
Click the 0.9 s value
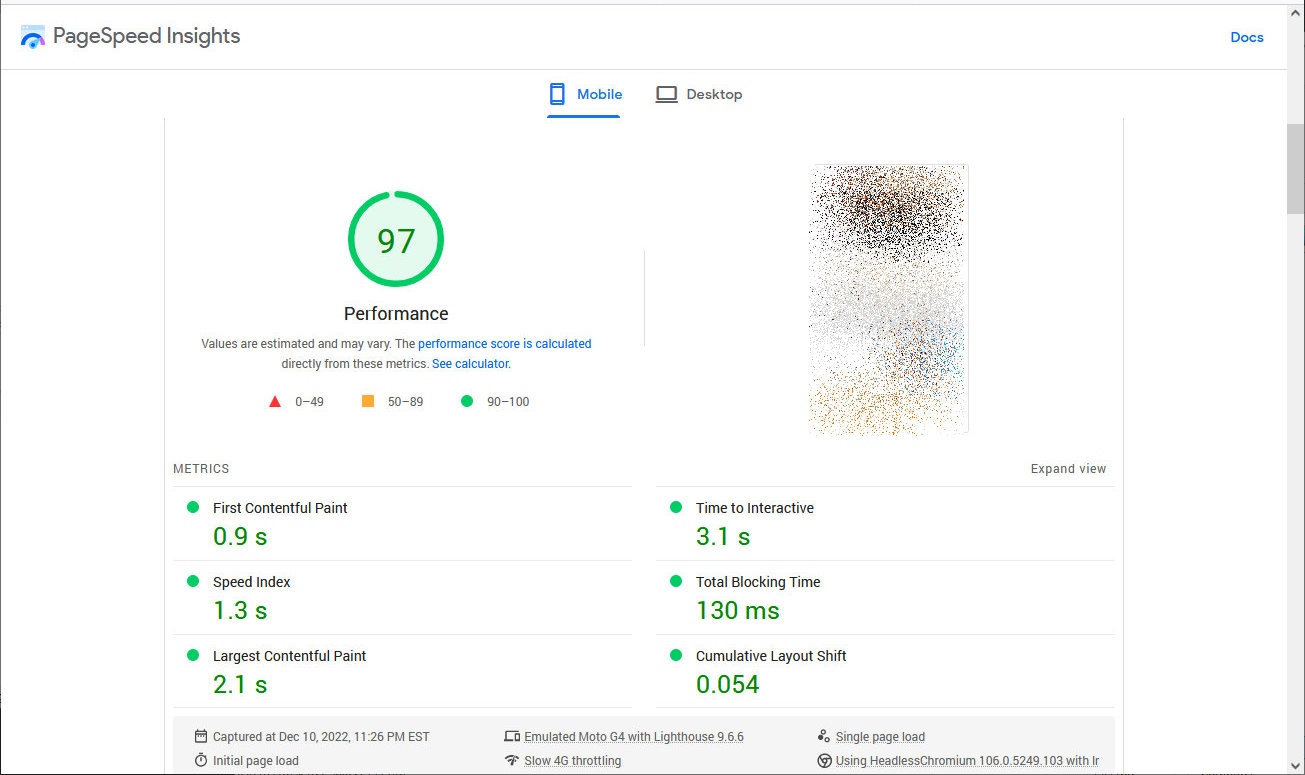(x=240, y=536)
